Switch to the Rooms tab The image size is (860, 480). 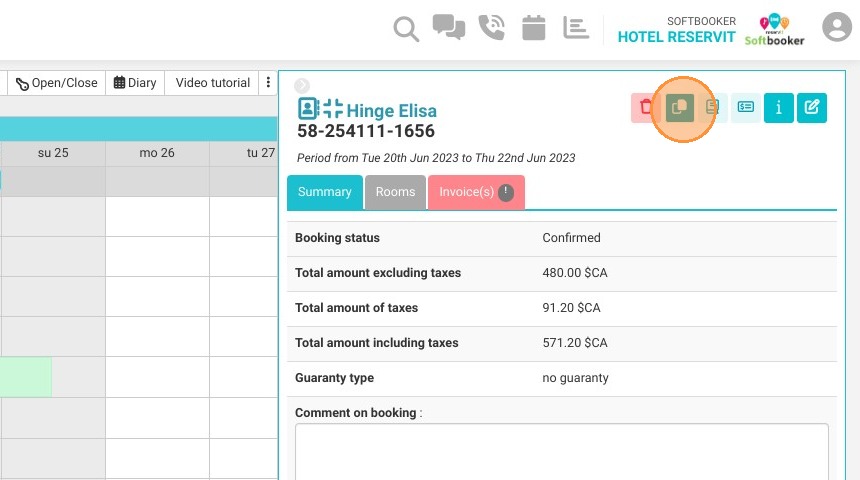395,192
